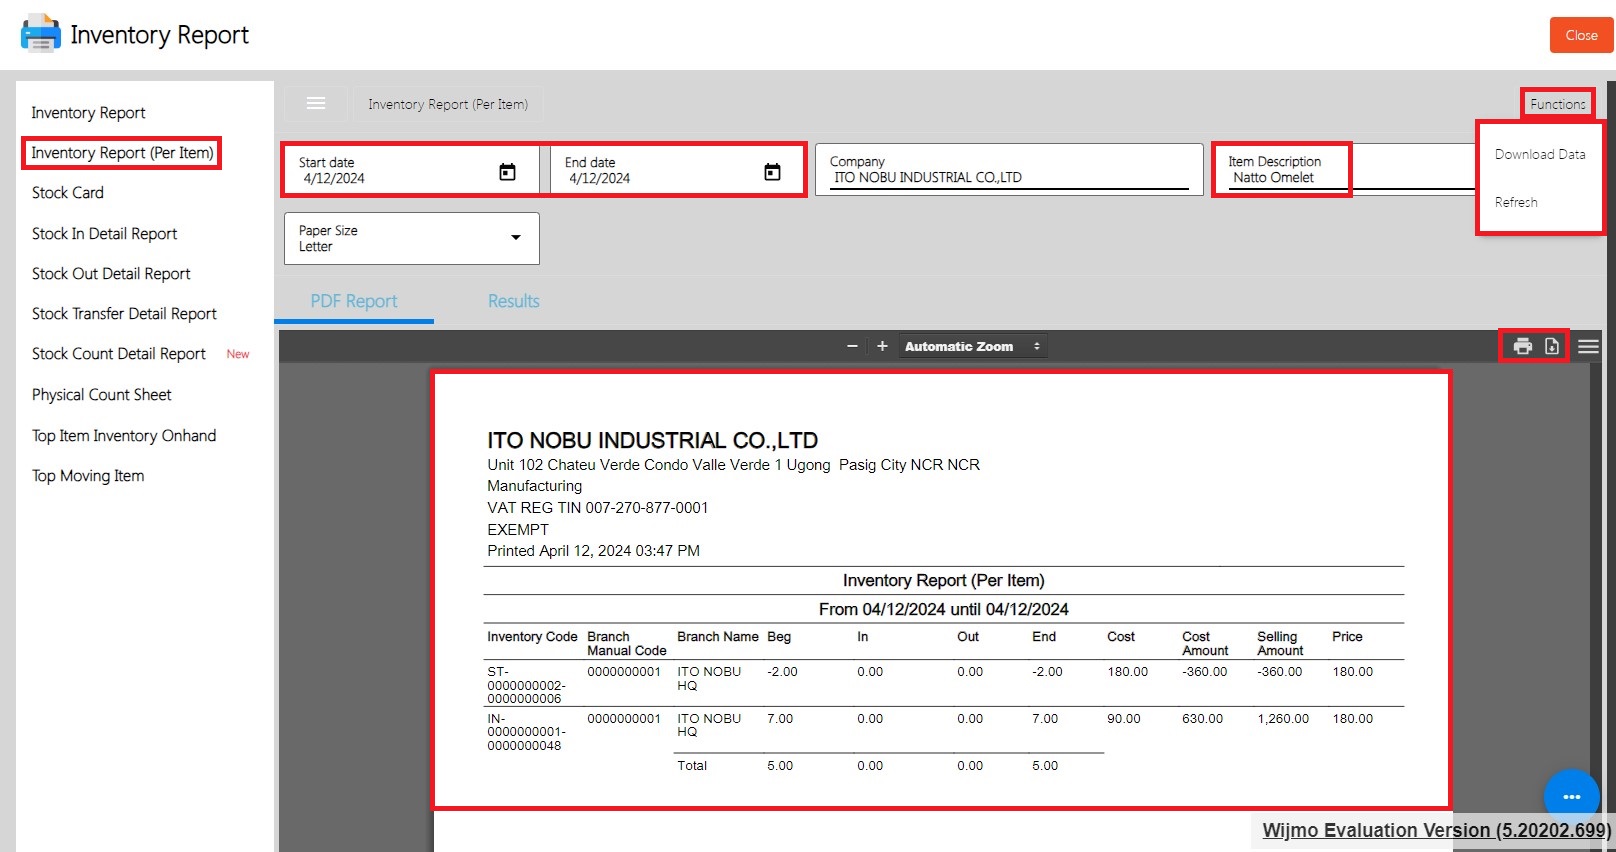1616x852 pixels.
Task: Print the PDF report
Action: (x=1522, y=346)
